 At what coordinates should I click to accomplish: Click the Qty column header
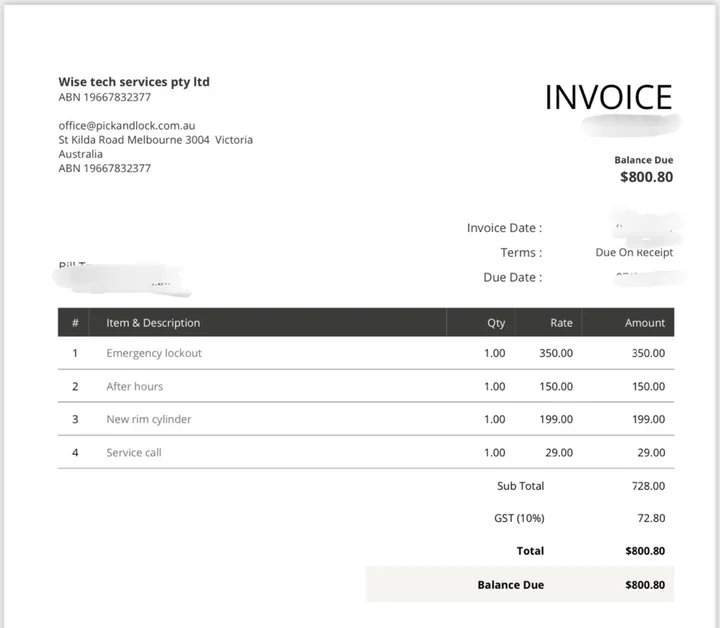496,323
